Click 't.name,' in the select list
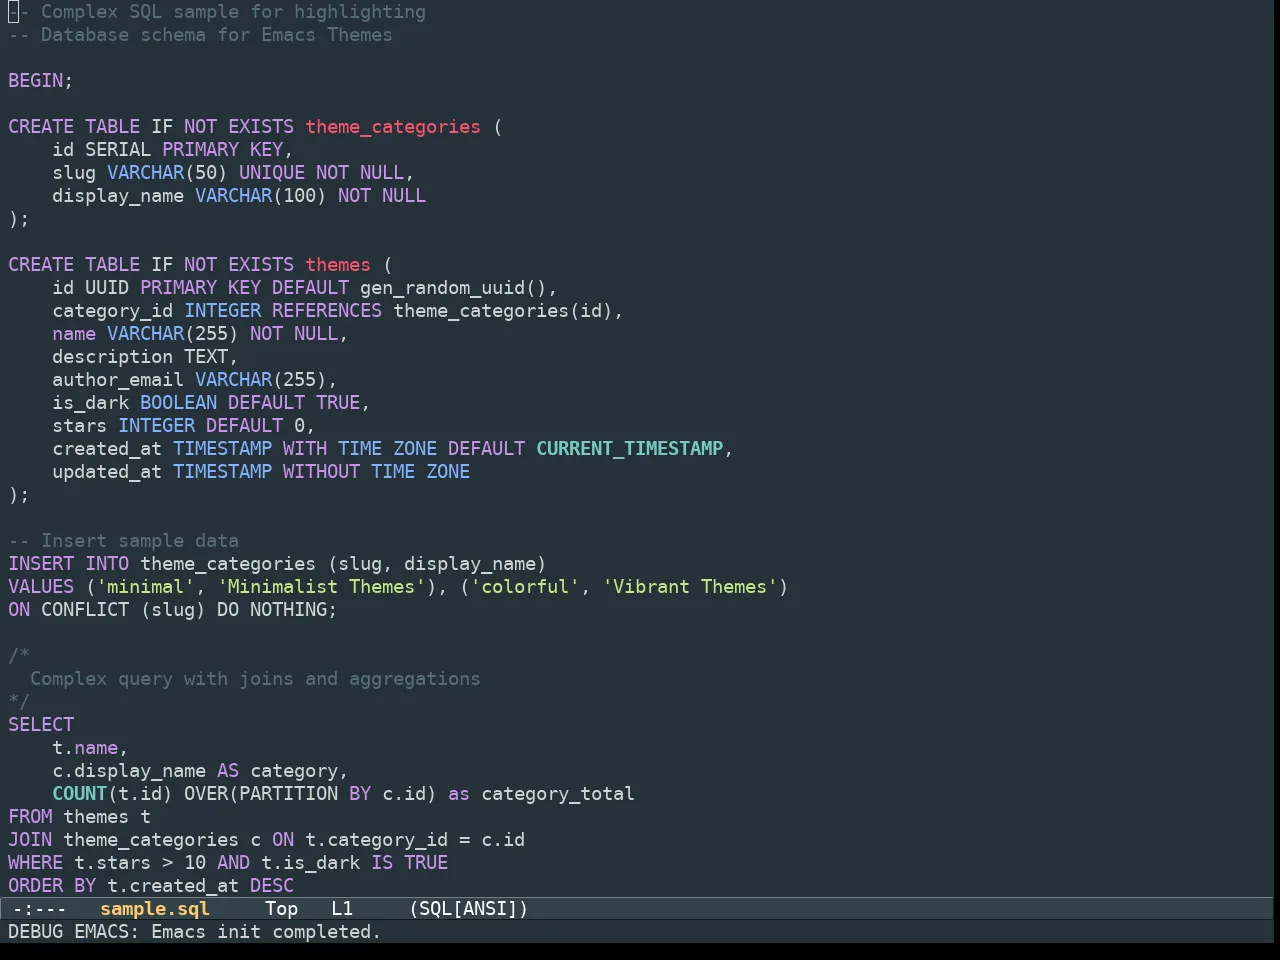The height and width of the screenshot is (960, 1280). click(x=90, y=747)
